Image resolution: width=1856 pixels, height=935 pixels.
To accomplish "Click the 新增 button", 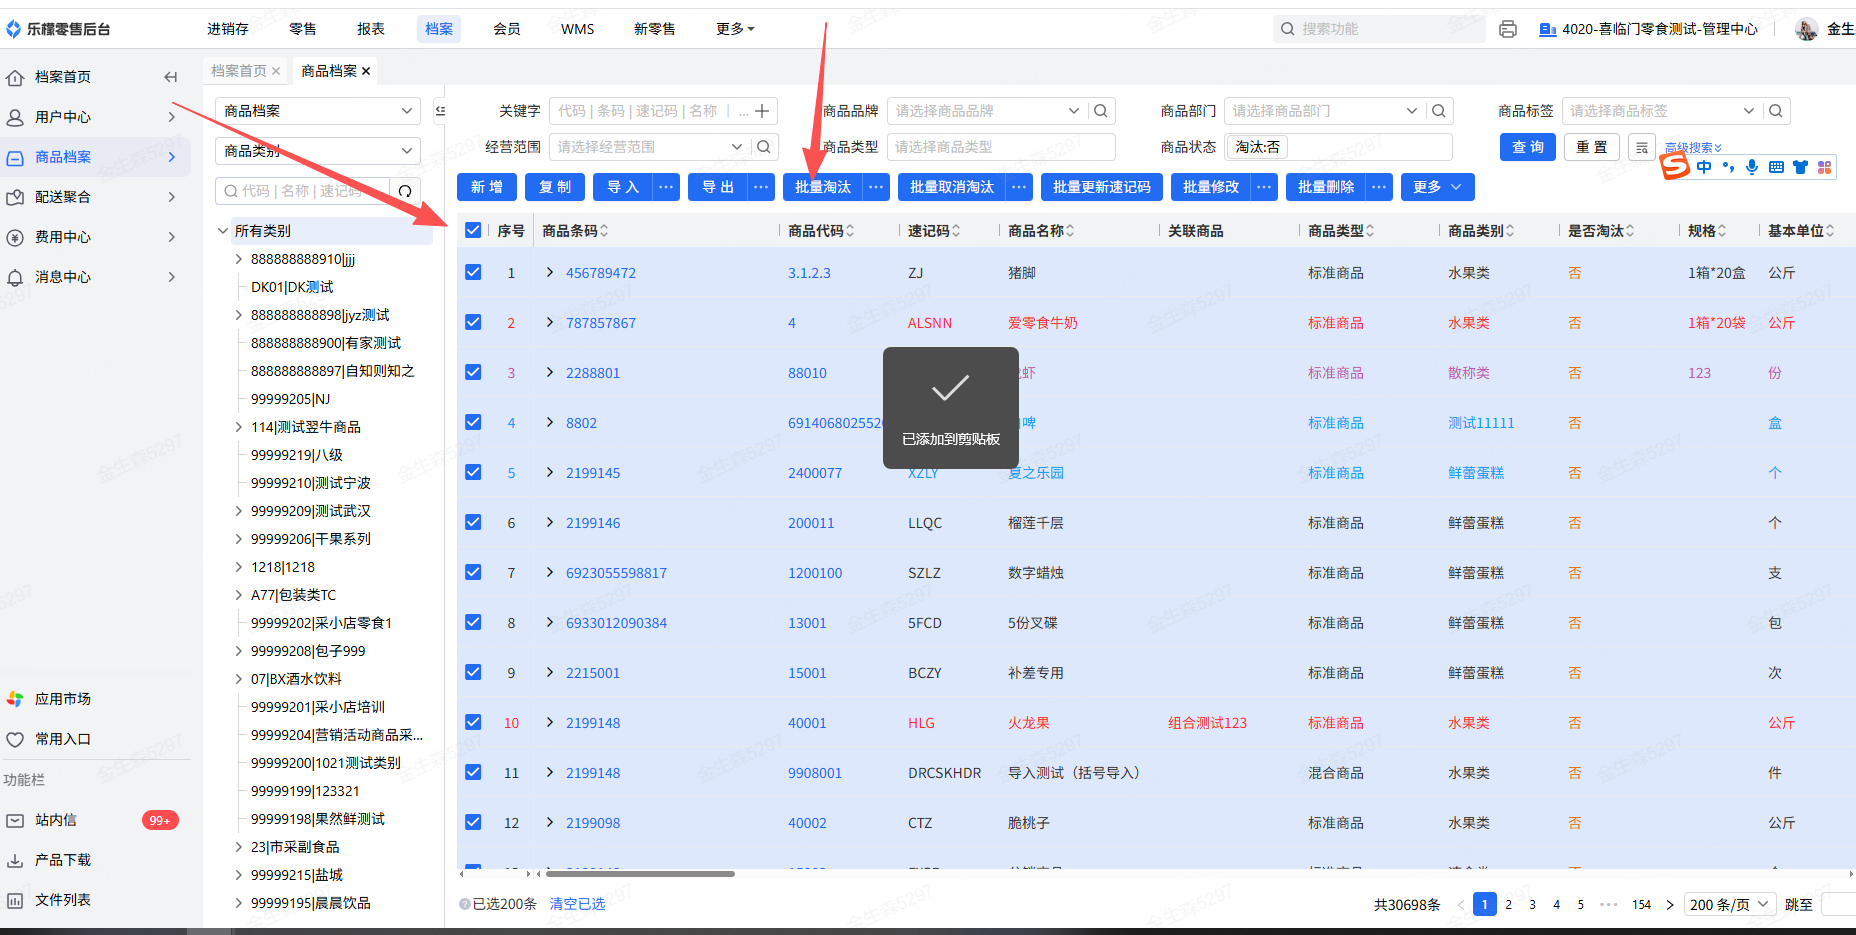I will 487,187.
